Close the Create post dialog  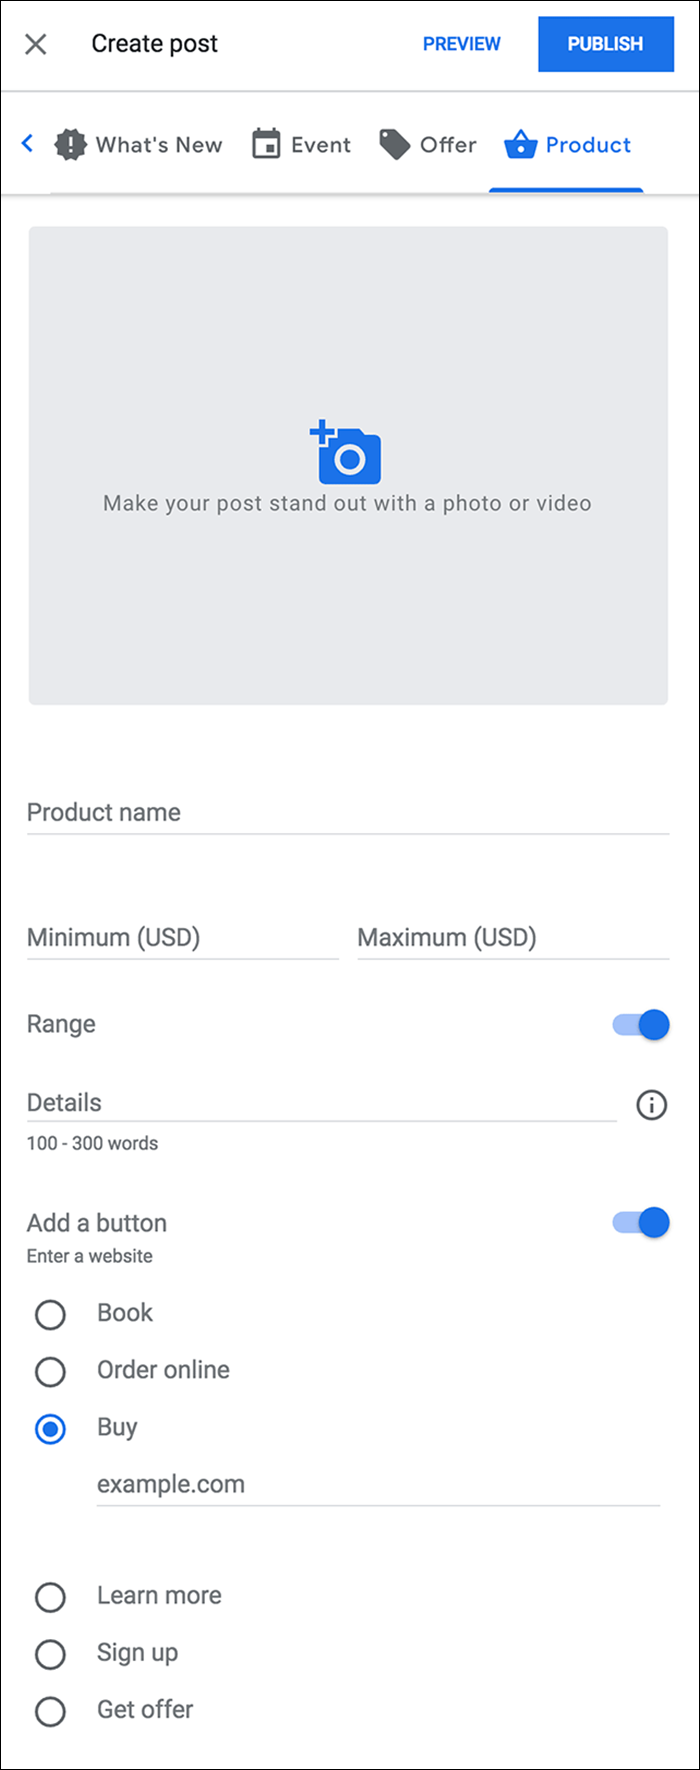pyautogui.click(x=36, y=44)
